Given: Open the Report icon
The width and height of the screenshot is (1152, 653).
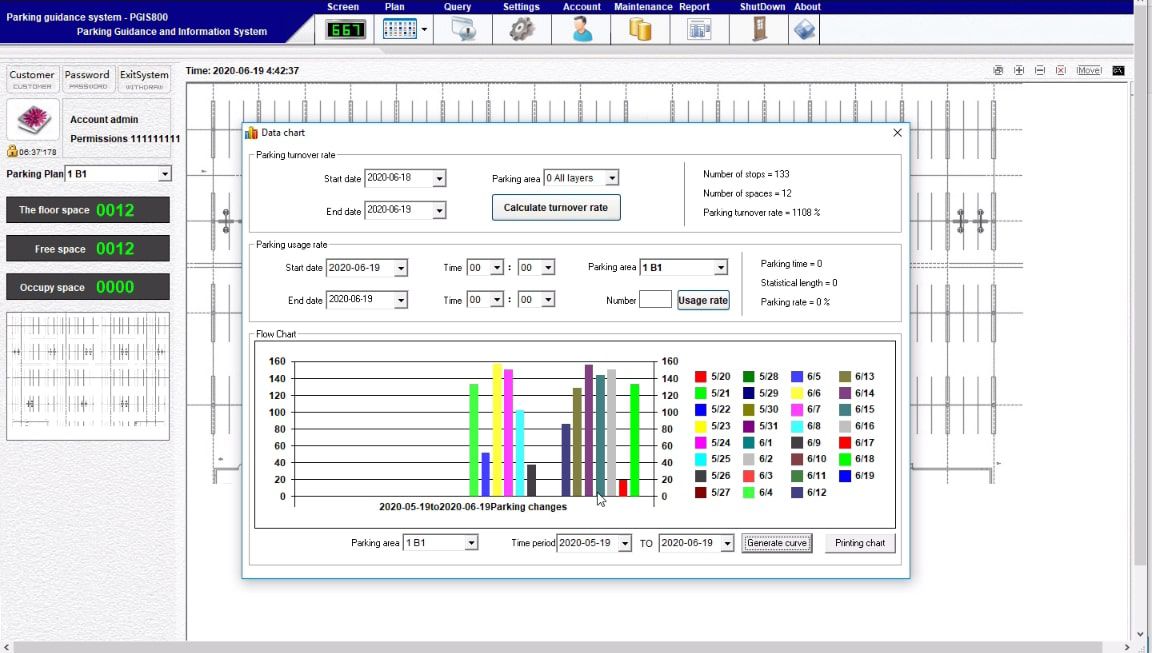Looking at the screenshot, I should (699, 30).
